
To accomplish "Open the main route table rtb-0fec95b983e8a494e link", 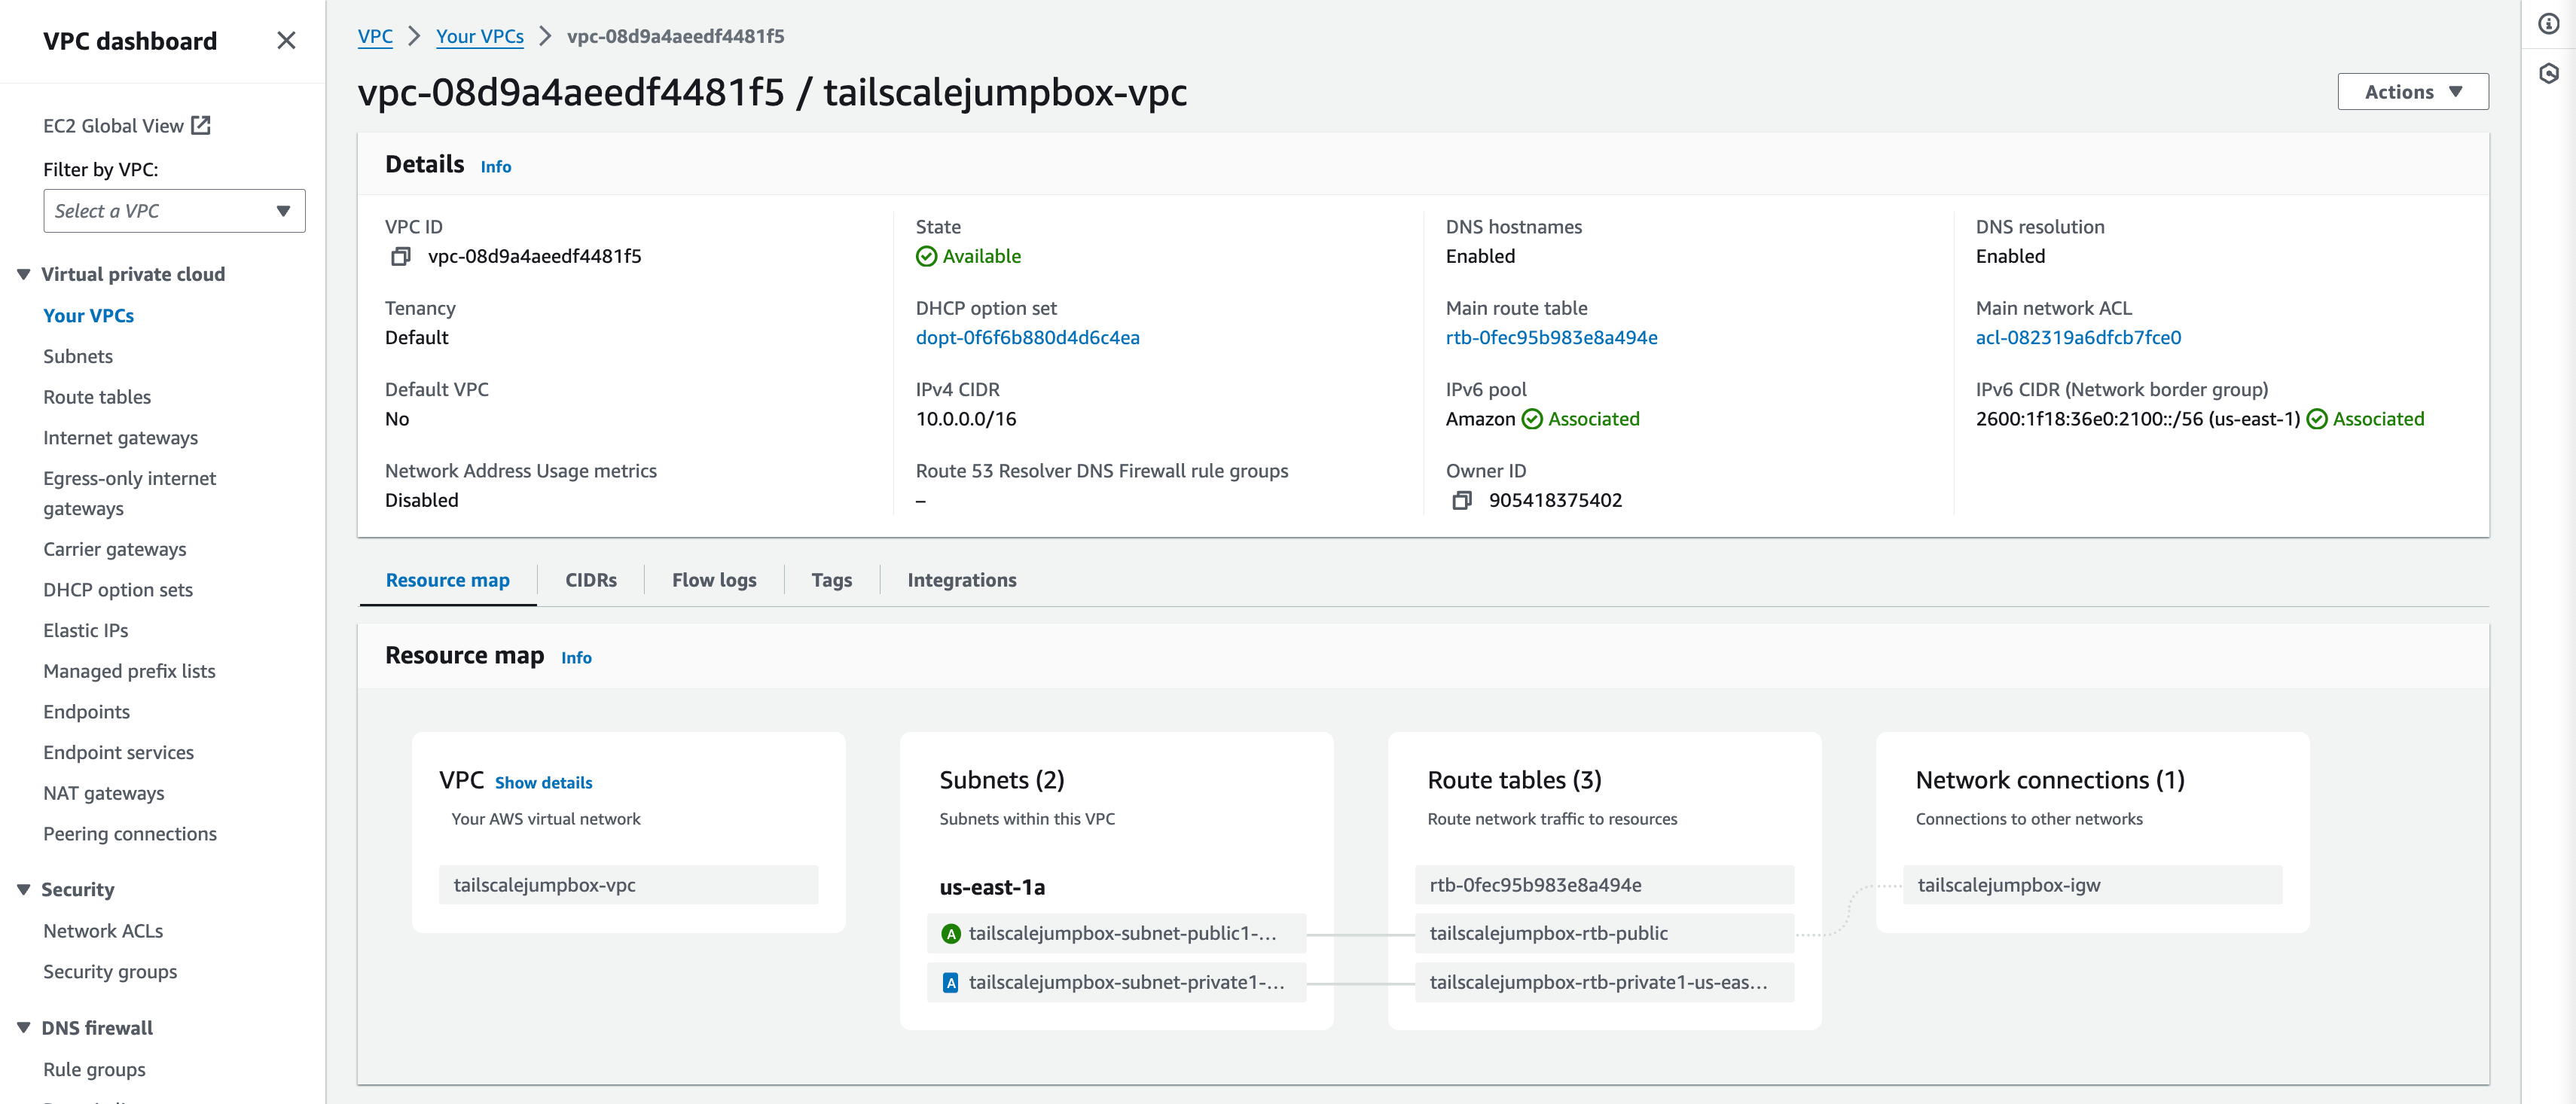I will pos(1552,337).
